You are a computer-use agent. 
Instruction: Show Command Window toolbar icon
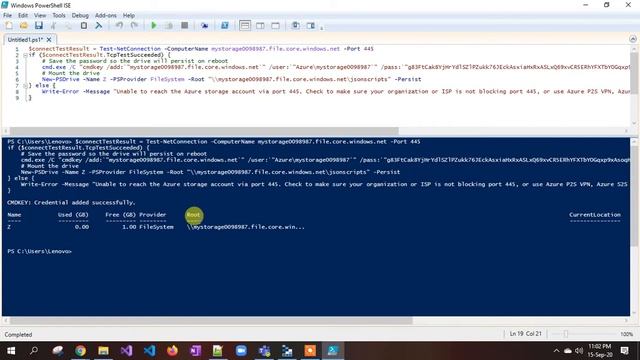296,25
